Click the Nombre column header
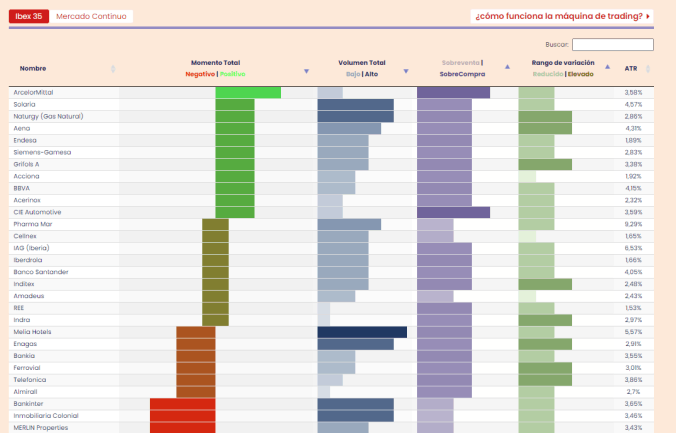 coord(33,69)
